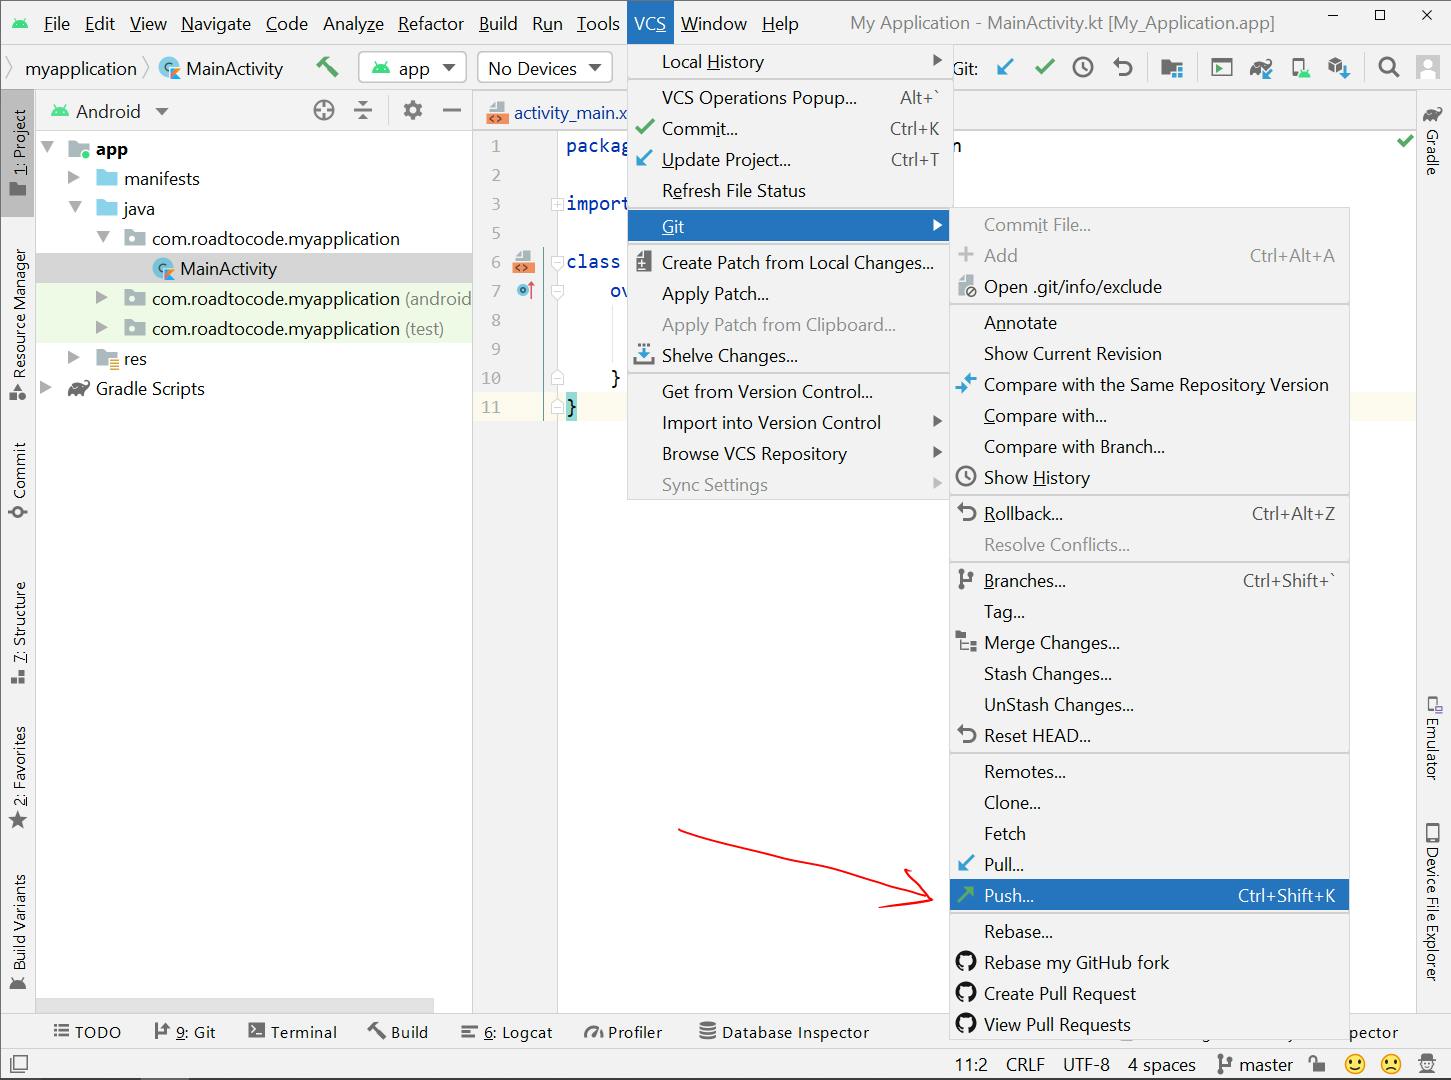Click the user account avatar icon
Image resolution: width=1451 pixels, height=1080 pixels.
[1428, 67]
